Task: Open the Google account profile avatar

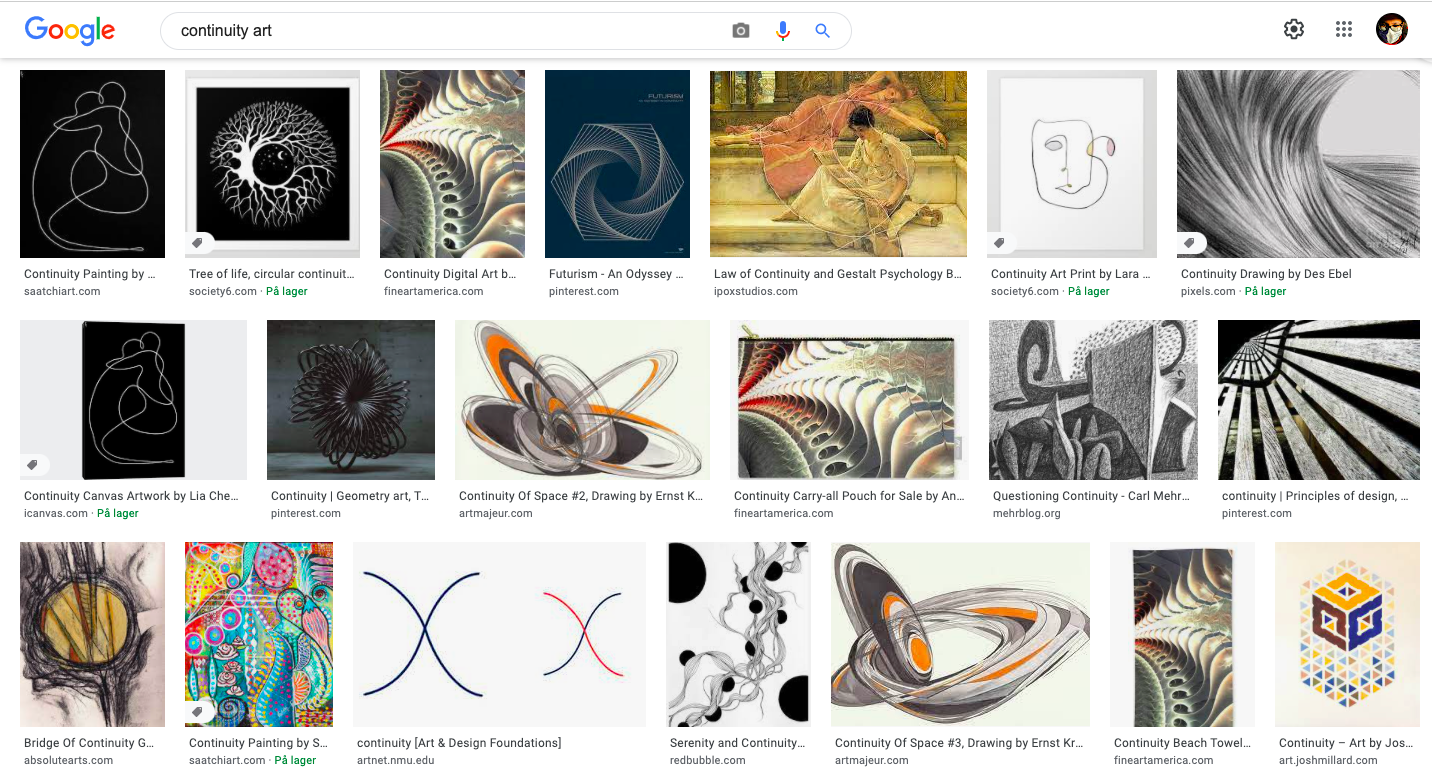Action: coord(1391,29)
